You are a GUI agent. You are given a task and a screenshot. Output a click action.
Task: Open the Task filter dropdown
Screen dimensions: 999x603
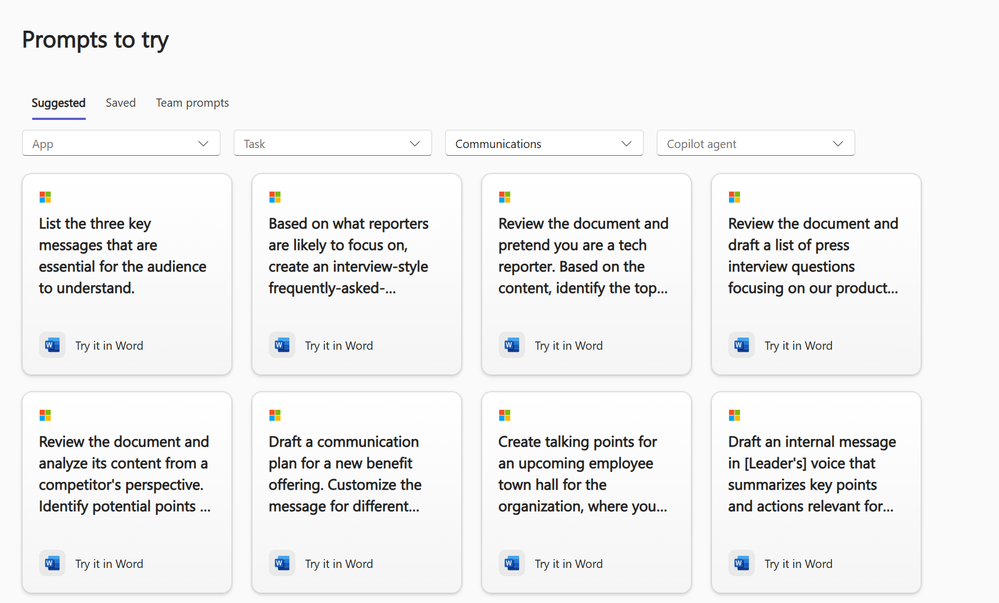tap(333, 143)
